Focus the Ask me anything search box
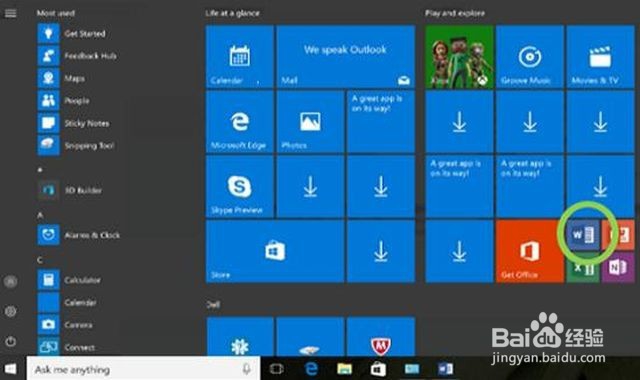The width and height of the screenshot is (640, 380). click(143, 369)
